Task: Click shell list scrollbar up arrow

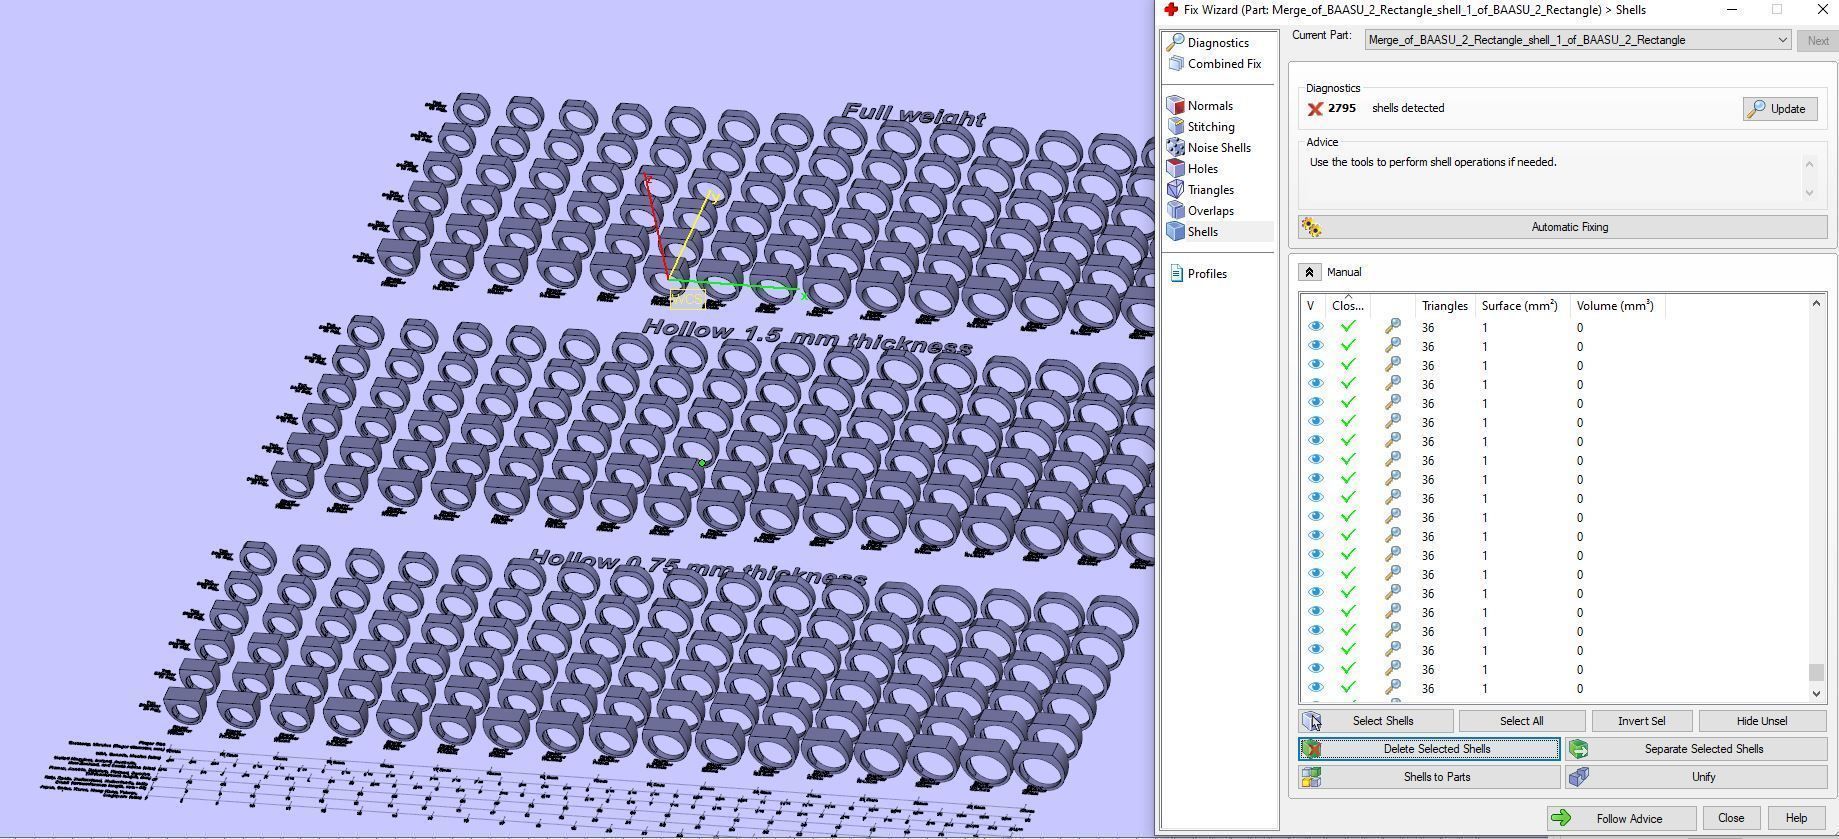Action: coord(1816,303)
